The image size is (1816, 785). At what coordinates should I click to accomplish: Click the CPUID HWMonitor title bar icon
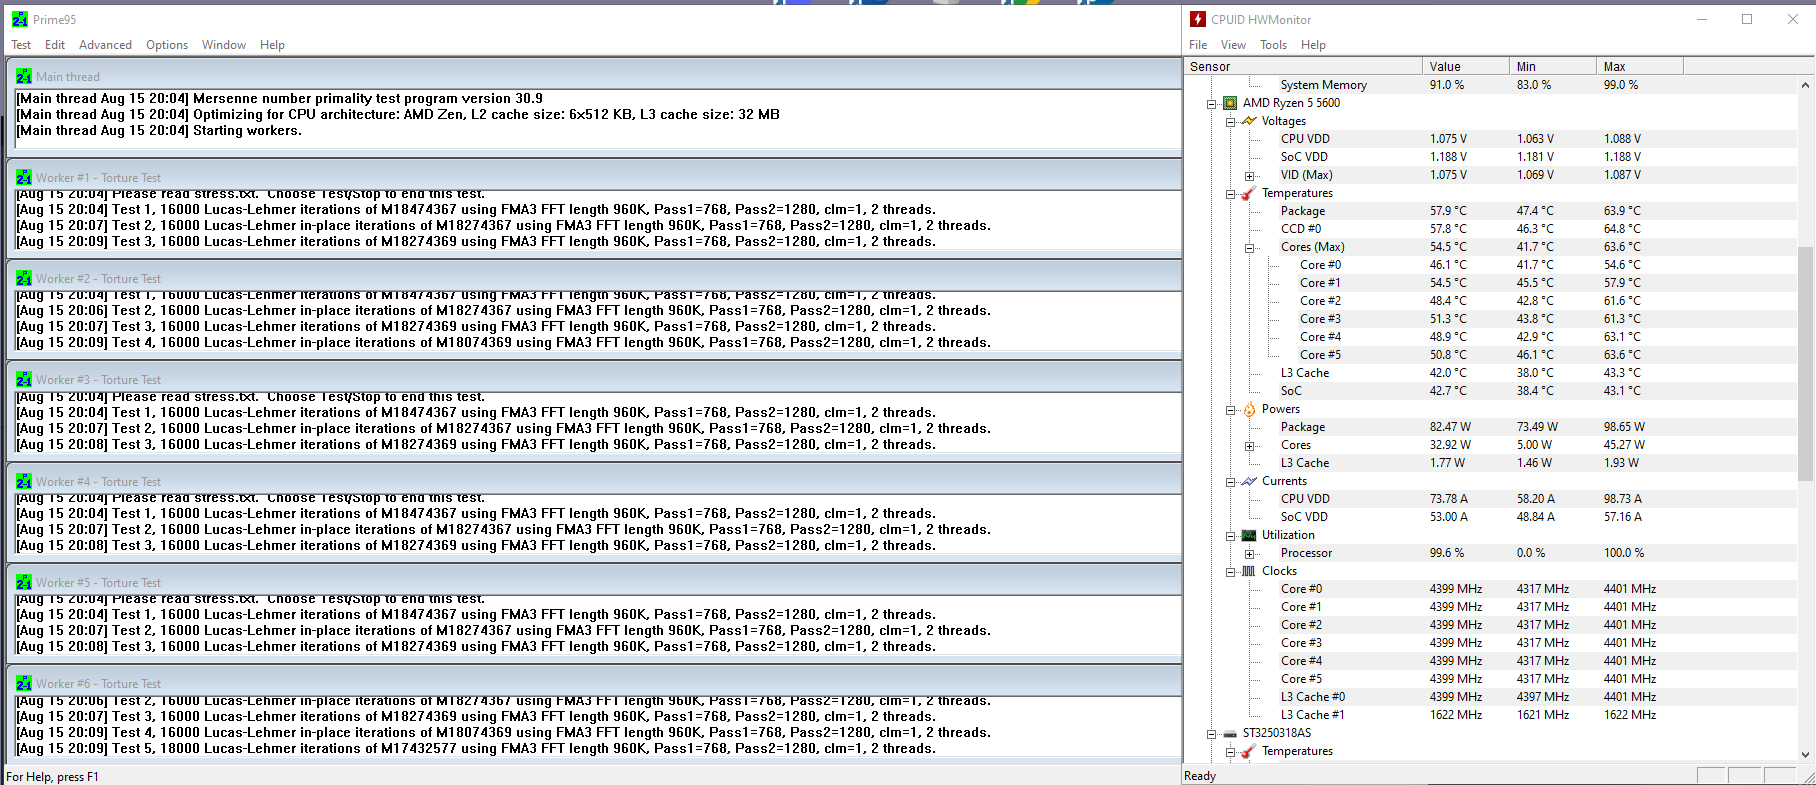1198,19
